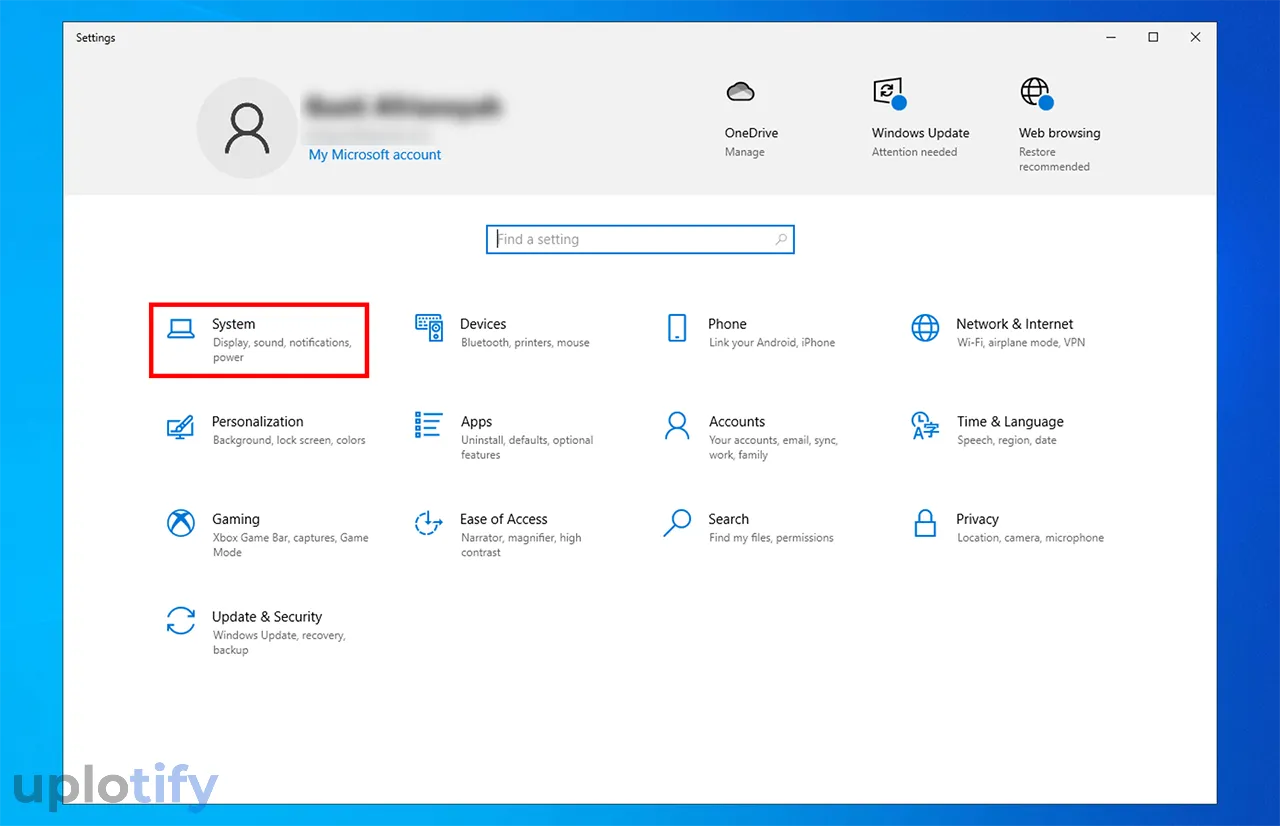Go to Devices settings label
The width and height of the screenshot is (1280, 826).
click(x=483, y=324)
